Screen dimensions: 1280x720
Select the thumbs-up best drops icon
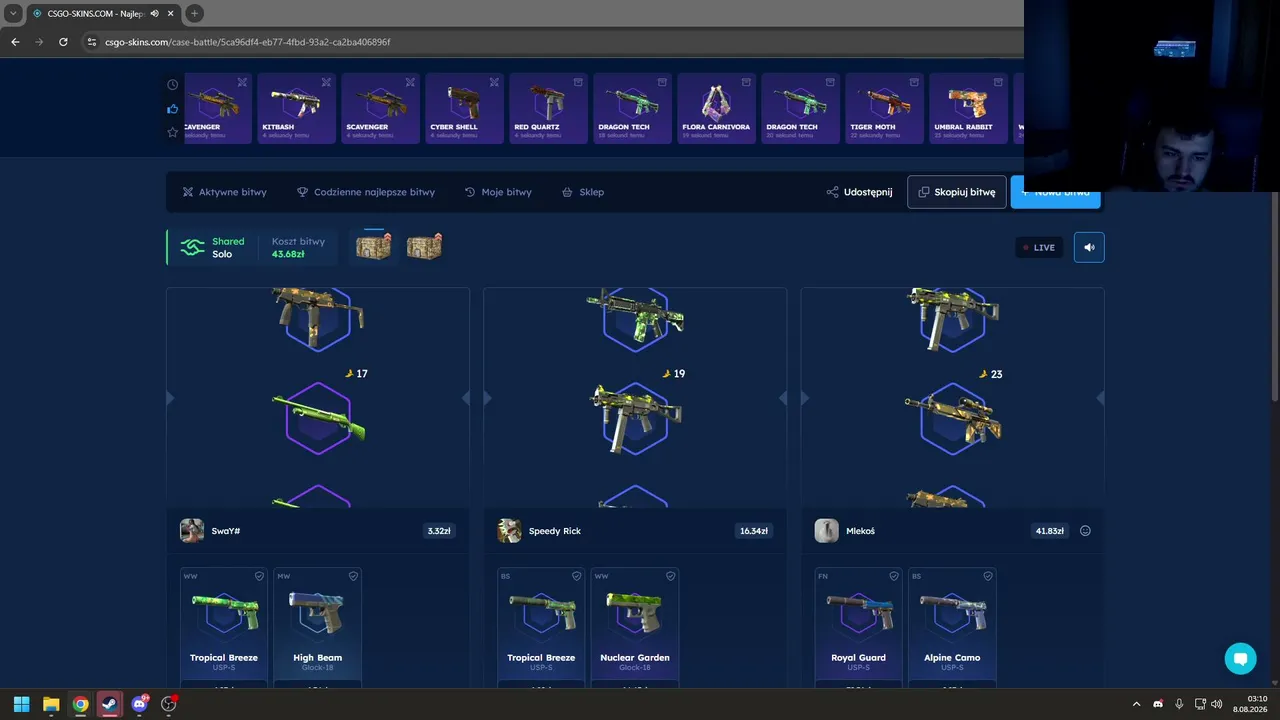(173, 108)
